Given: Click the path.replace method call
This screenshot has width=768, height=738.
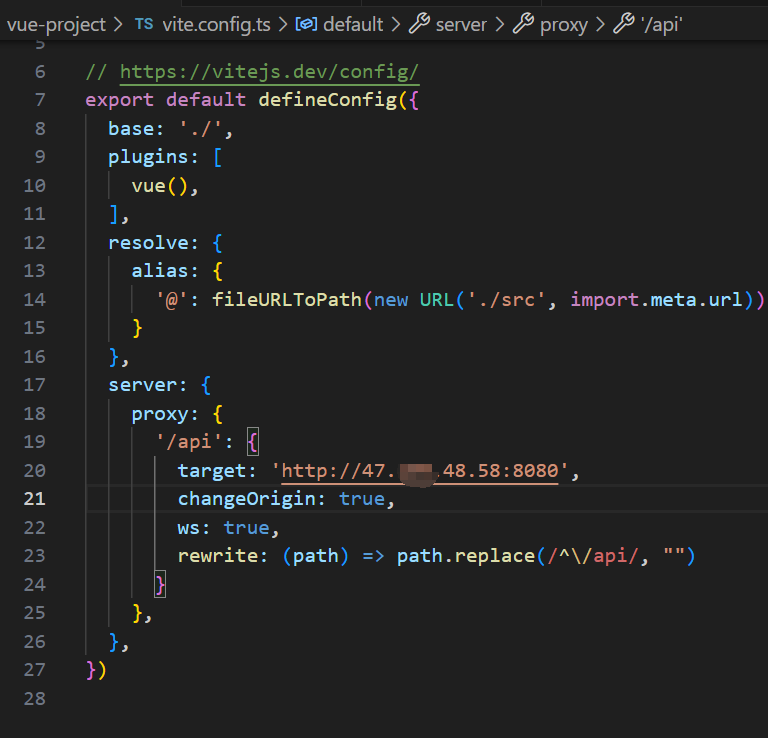Looking at the screenshot, I should pos(466,556).
